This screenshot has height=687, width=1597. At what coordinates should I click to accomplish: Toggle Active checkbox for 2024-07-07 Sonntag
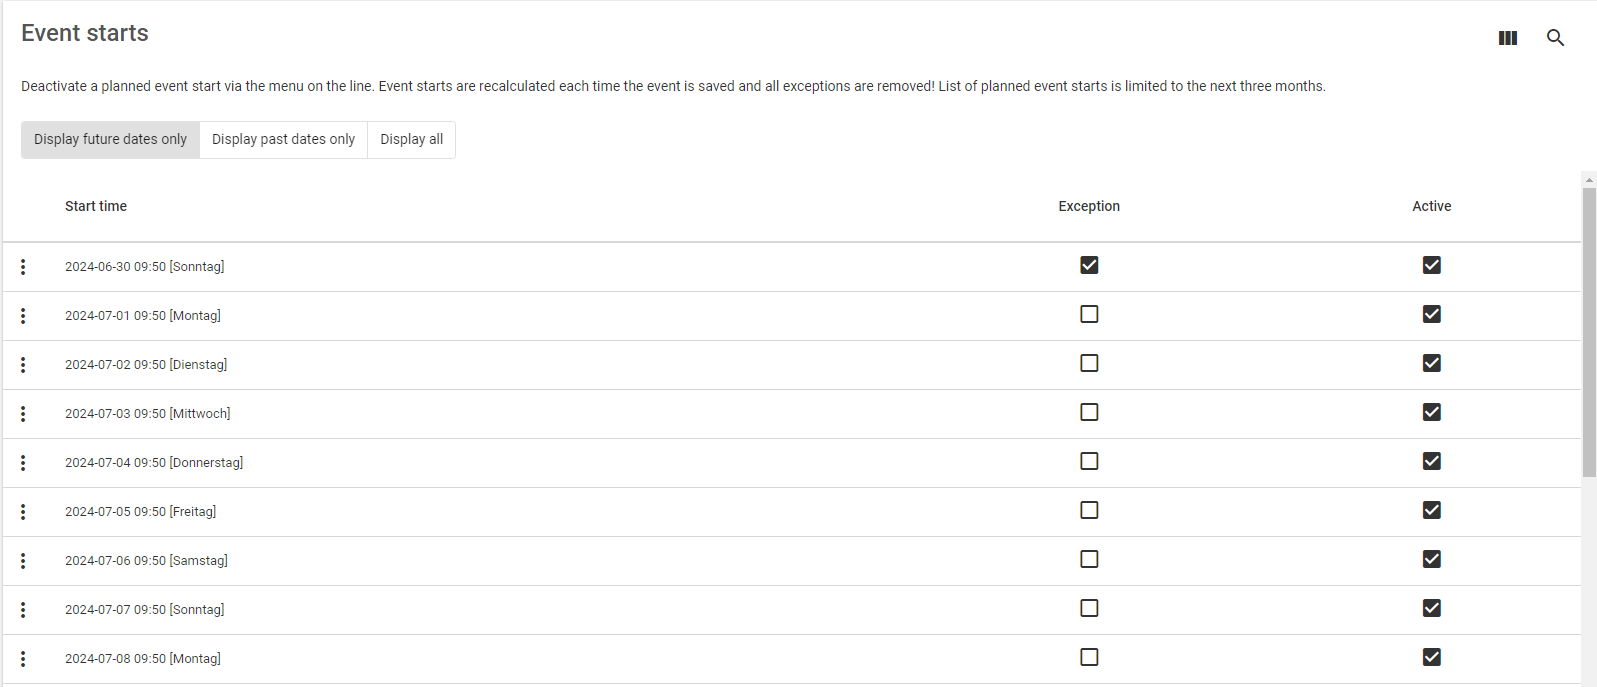point(1431,608)
